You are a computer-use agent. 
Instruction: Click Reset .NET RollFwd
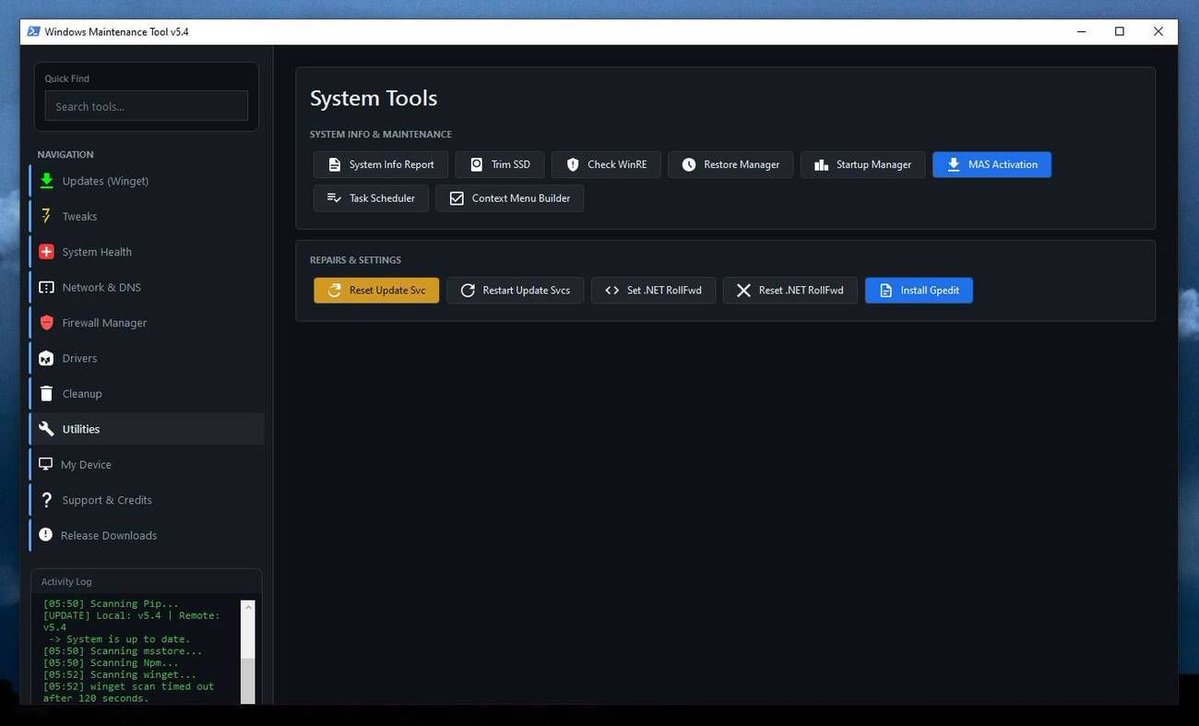coord(790,290)
